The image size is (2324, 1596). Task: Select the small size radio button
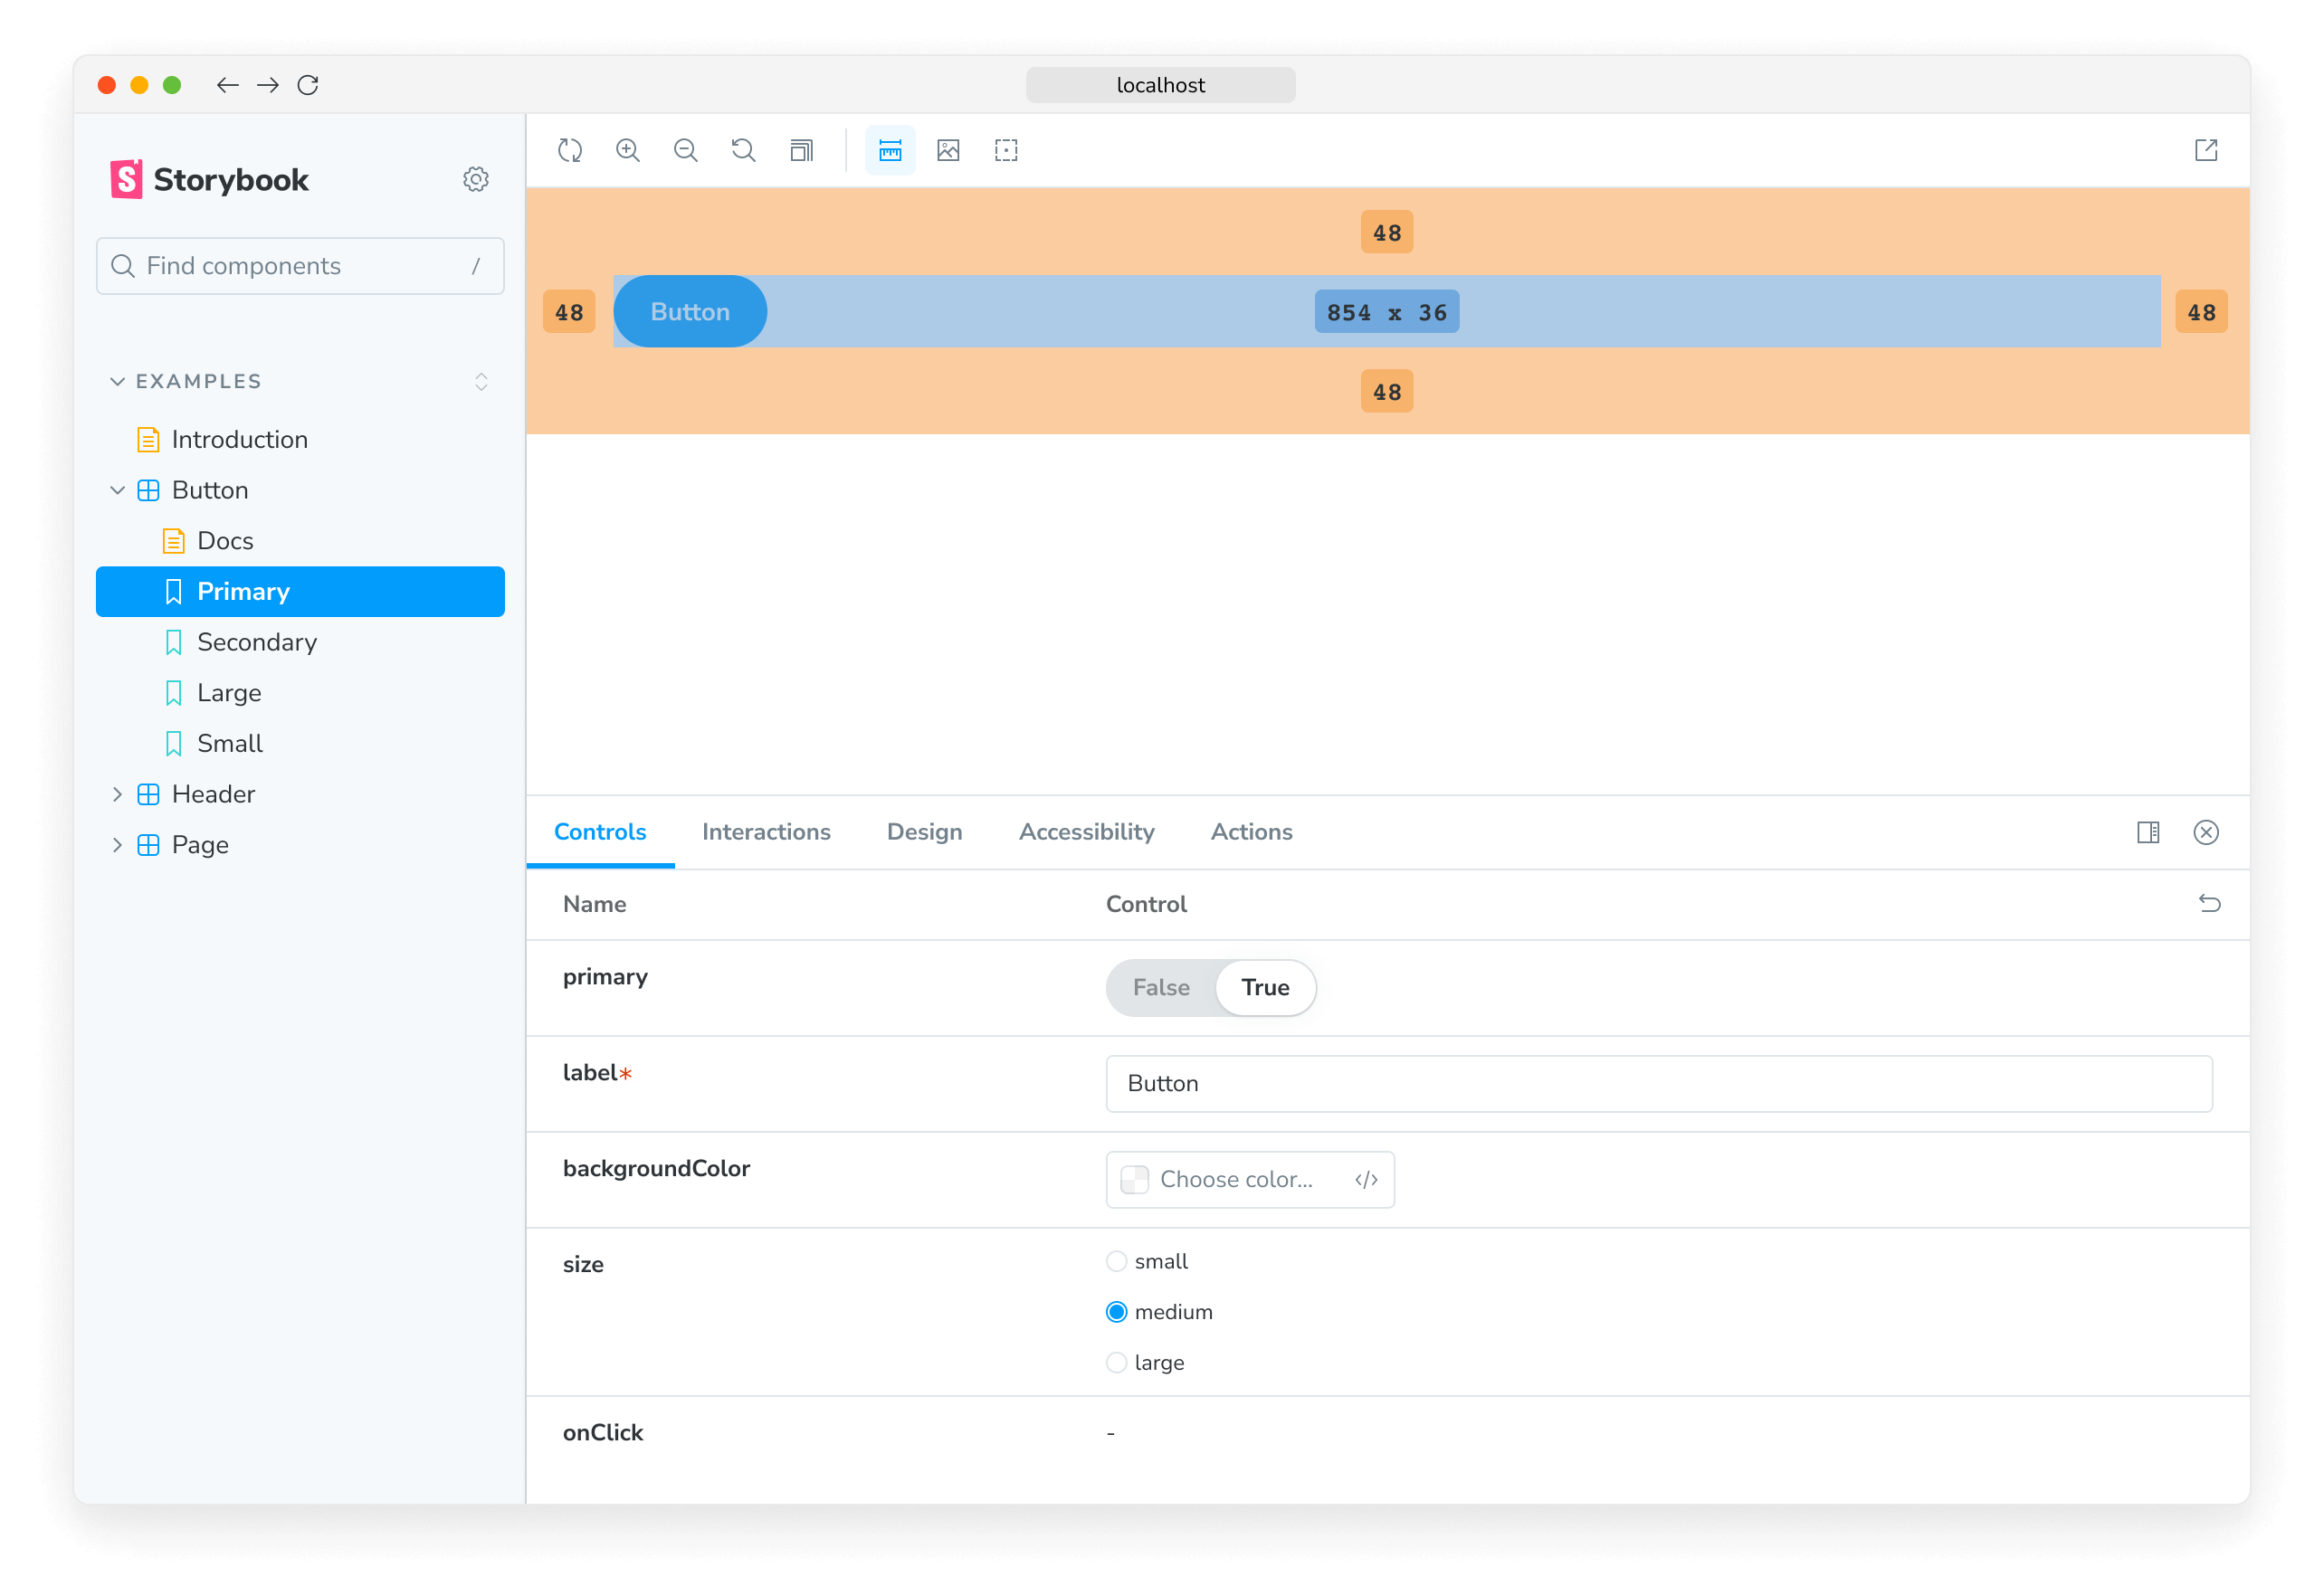coord(1118,1259)
